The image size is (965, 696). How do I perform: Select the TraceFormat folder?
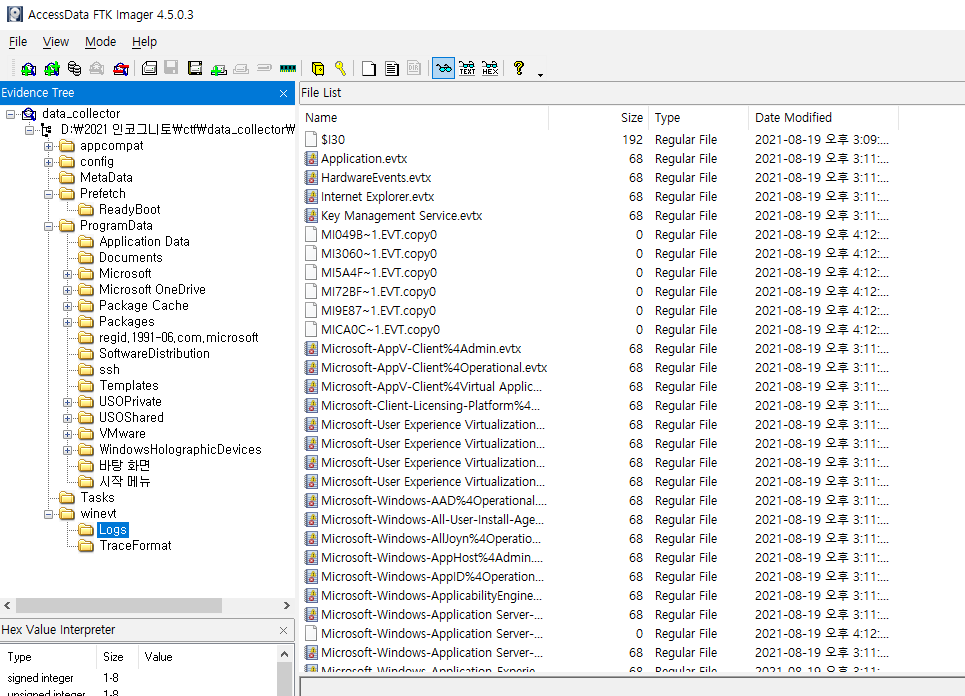pyautogui.click(x=135, y=546)
